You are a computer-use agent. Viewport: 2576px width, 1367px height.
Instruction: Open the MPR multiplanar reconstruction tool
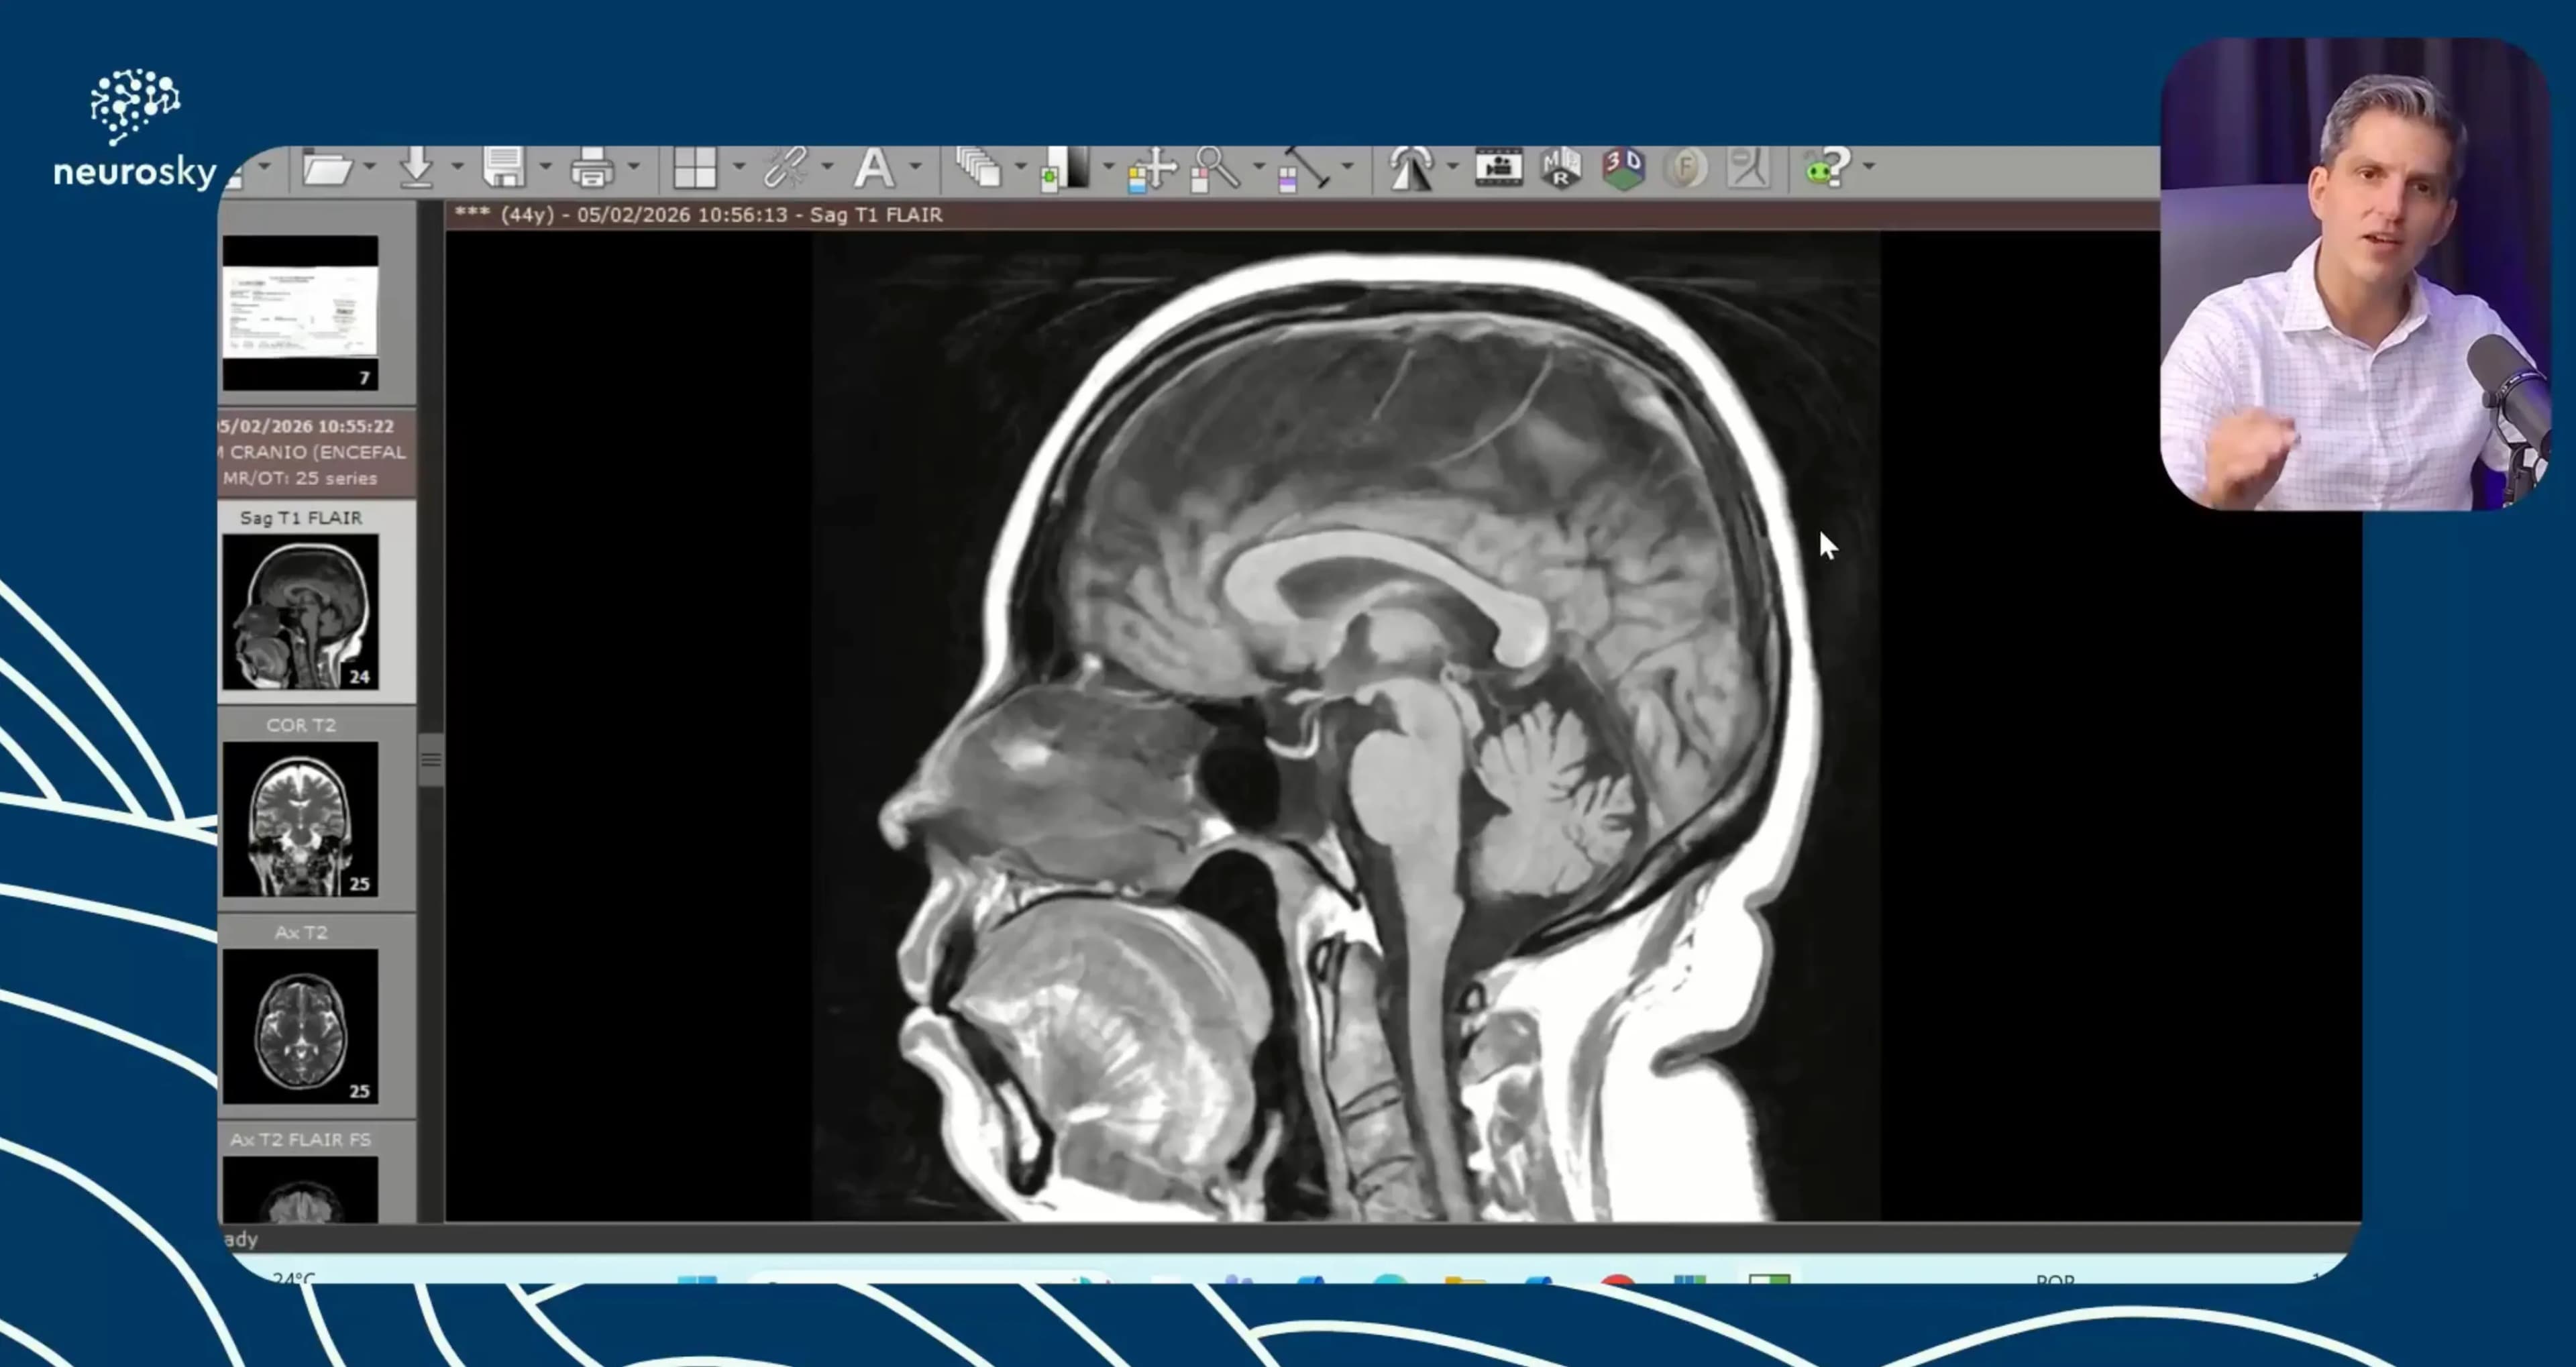pyautogui.click(x=1560, y=168)
